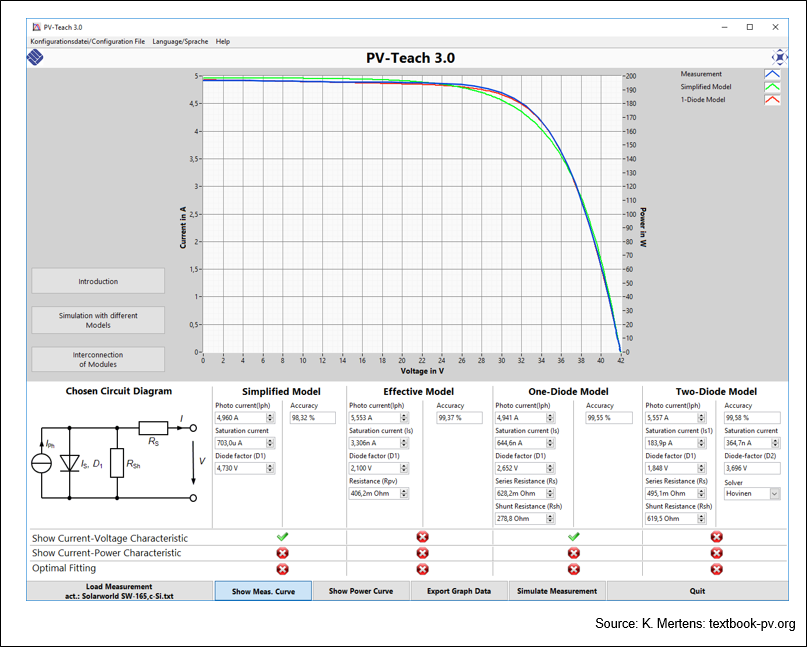Click Two-Diode diode factor (D1) stepper
The image size is (807, 647).
[701, 468]
